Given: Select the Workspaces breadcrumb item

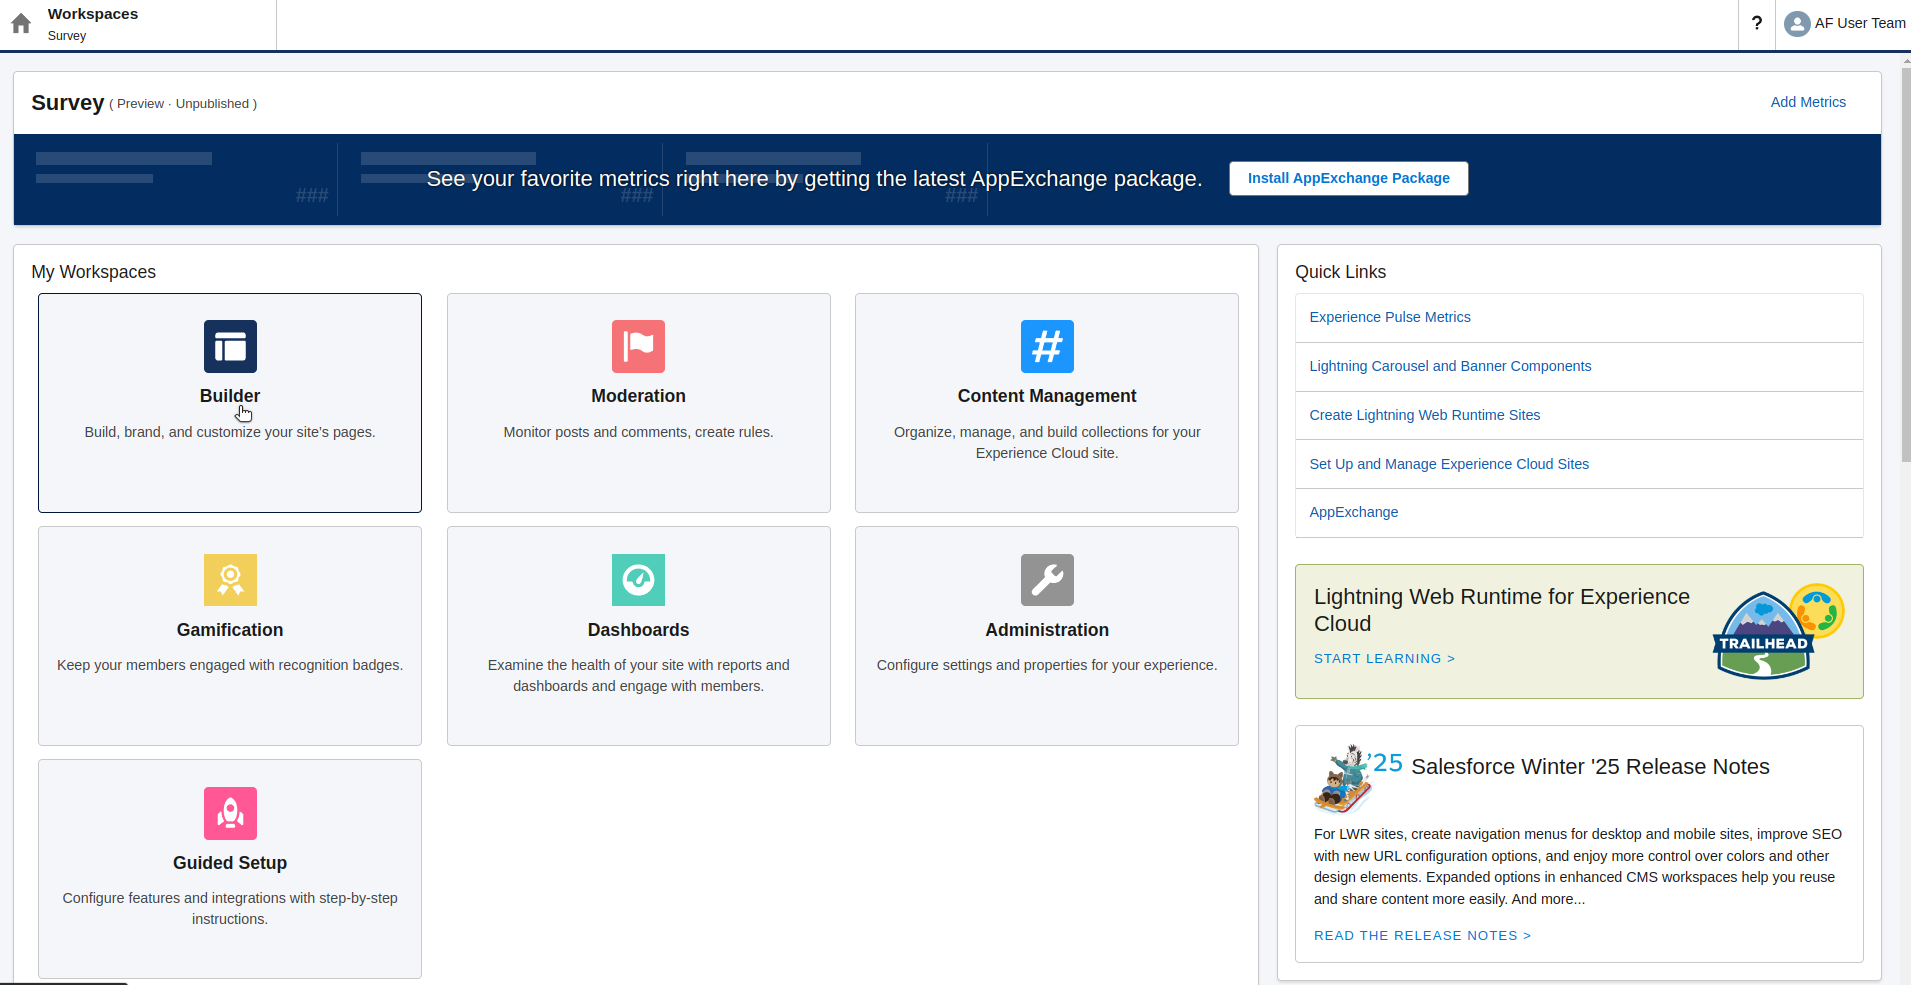Looking at the screenshot, I should (x=93, y=13).
